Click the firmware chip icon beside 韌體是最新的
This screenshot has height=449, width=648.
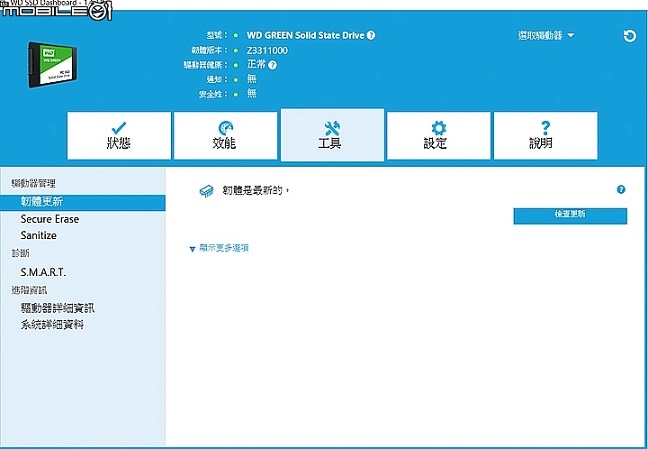click(x=206, y=191)
